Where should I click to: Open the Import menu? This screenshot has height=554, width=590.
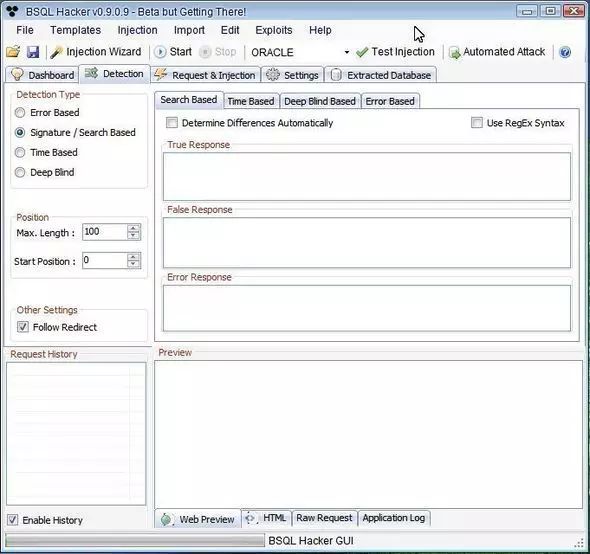[x=189, y=30]
